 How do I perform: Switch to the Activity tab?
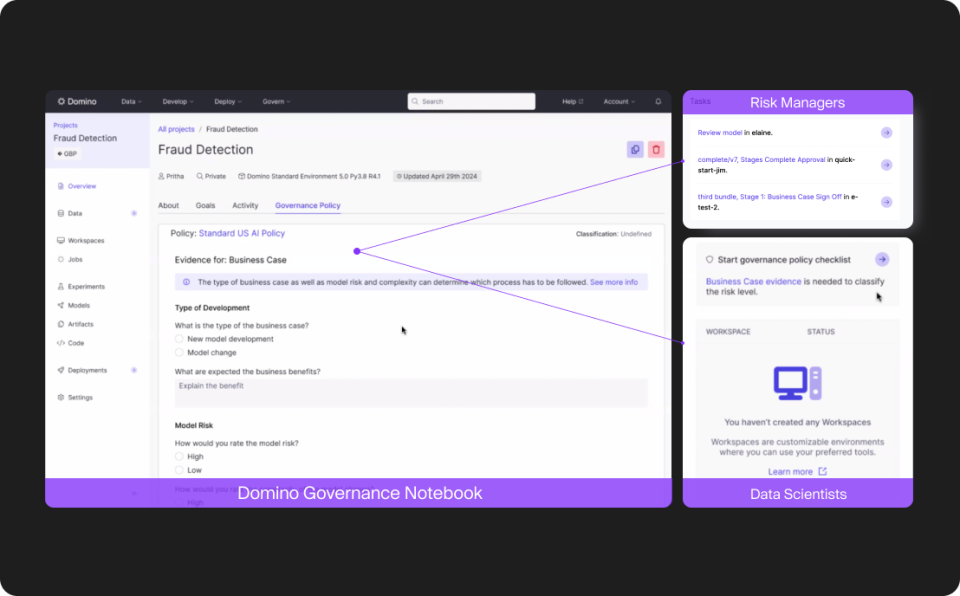[245, 206]
